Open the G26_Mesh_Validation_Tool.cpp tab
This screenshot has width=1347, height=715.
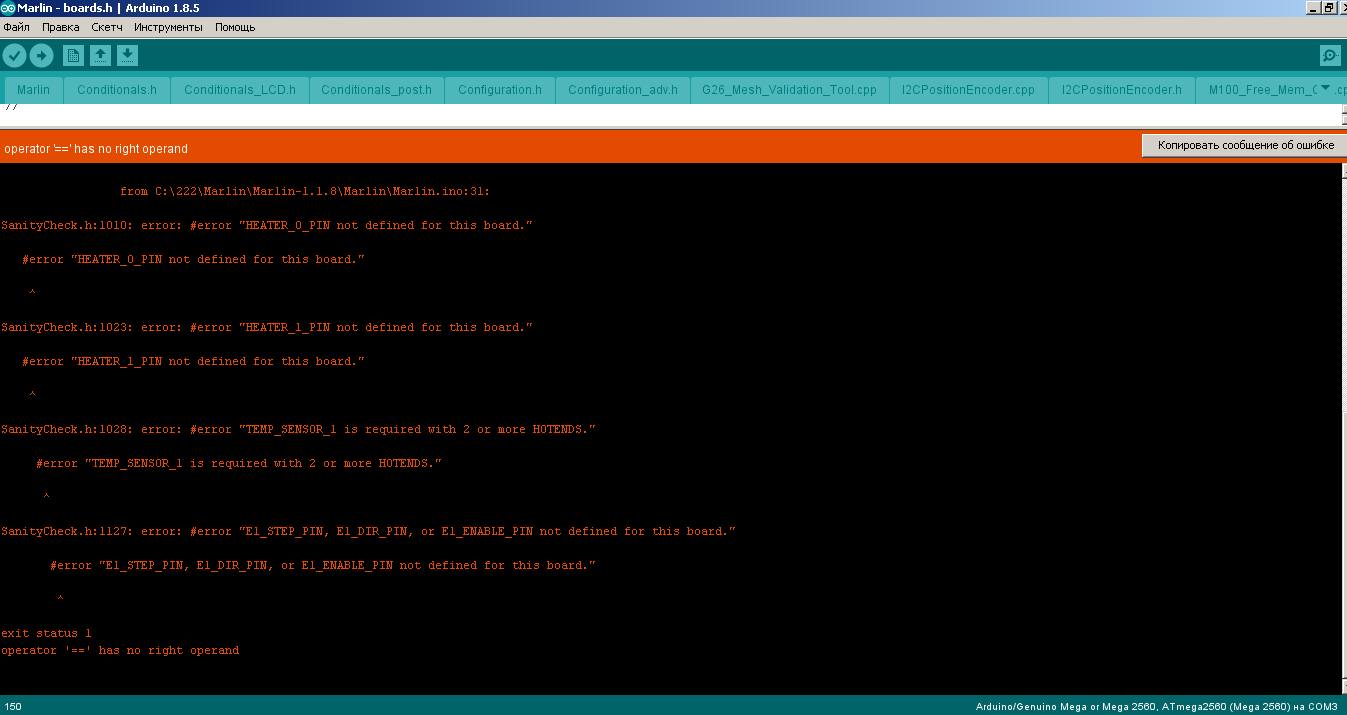(x=788, y=90)
